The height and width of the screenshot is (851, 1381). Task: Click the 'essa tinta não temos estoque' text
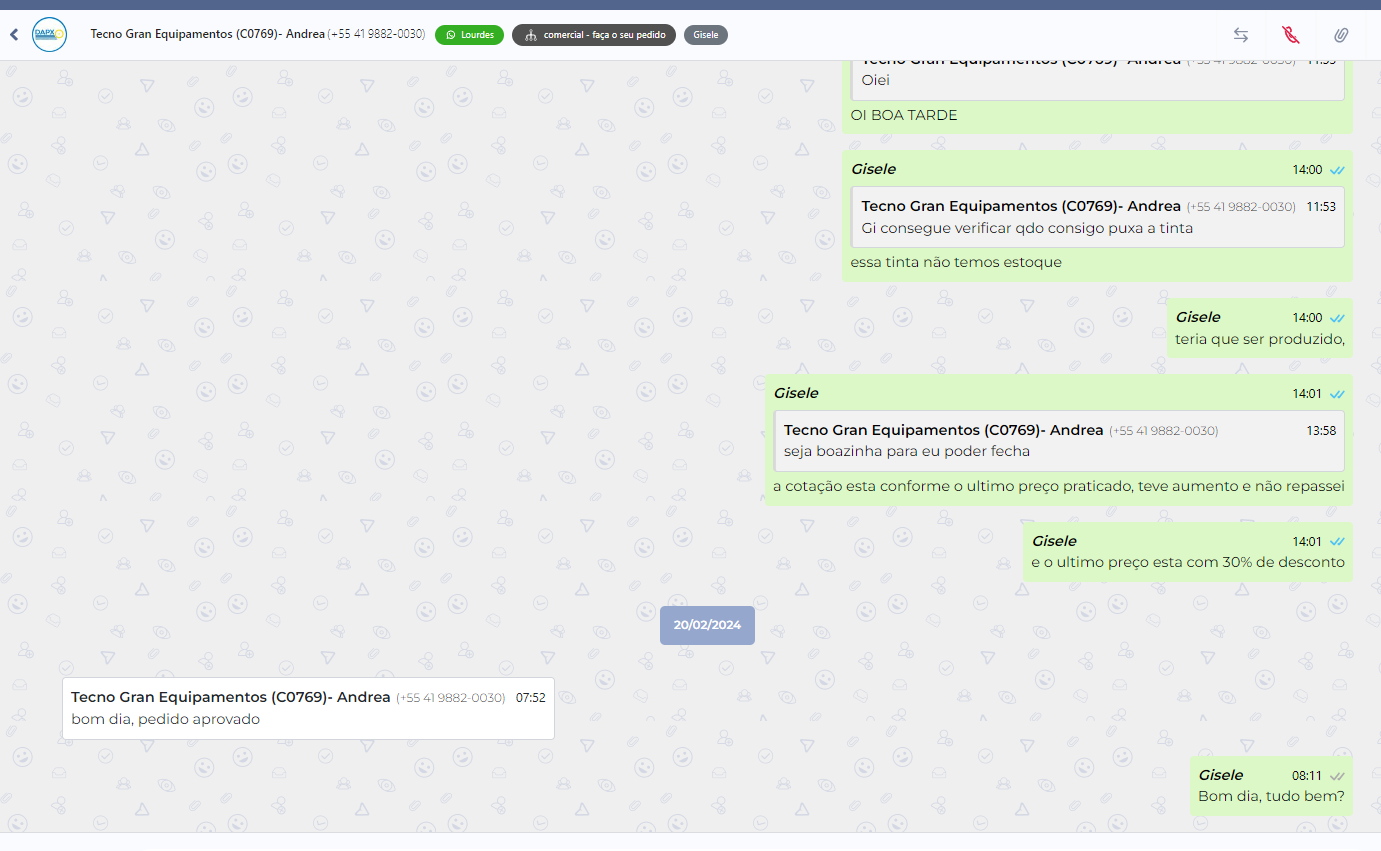click(955, 262)
